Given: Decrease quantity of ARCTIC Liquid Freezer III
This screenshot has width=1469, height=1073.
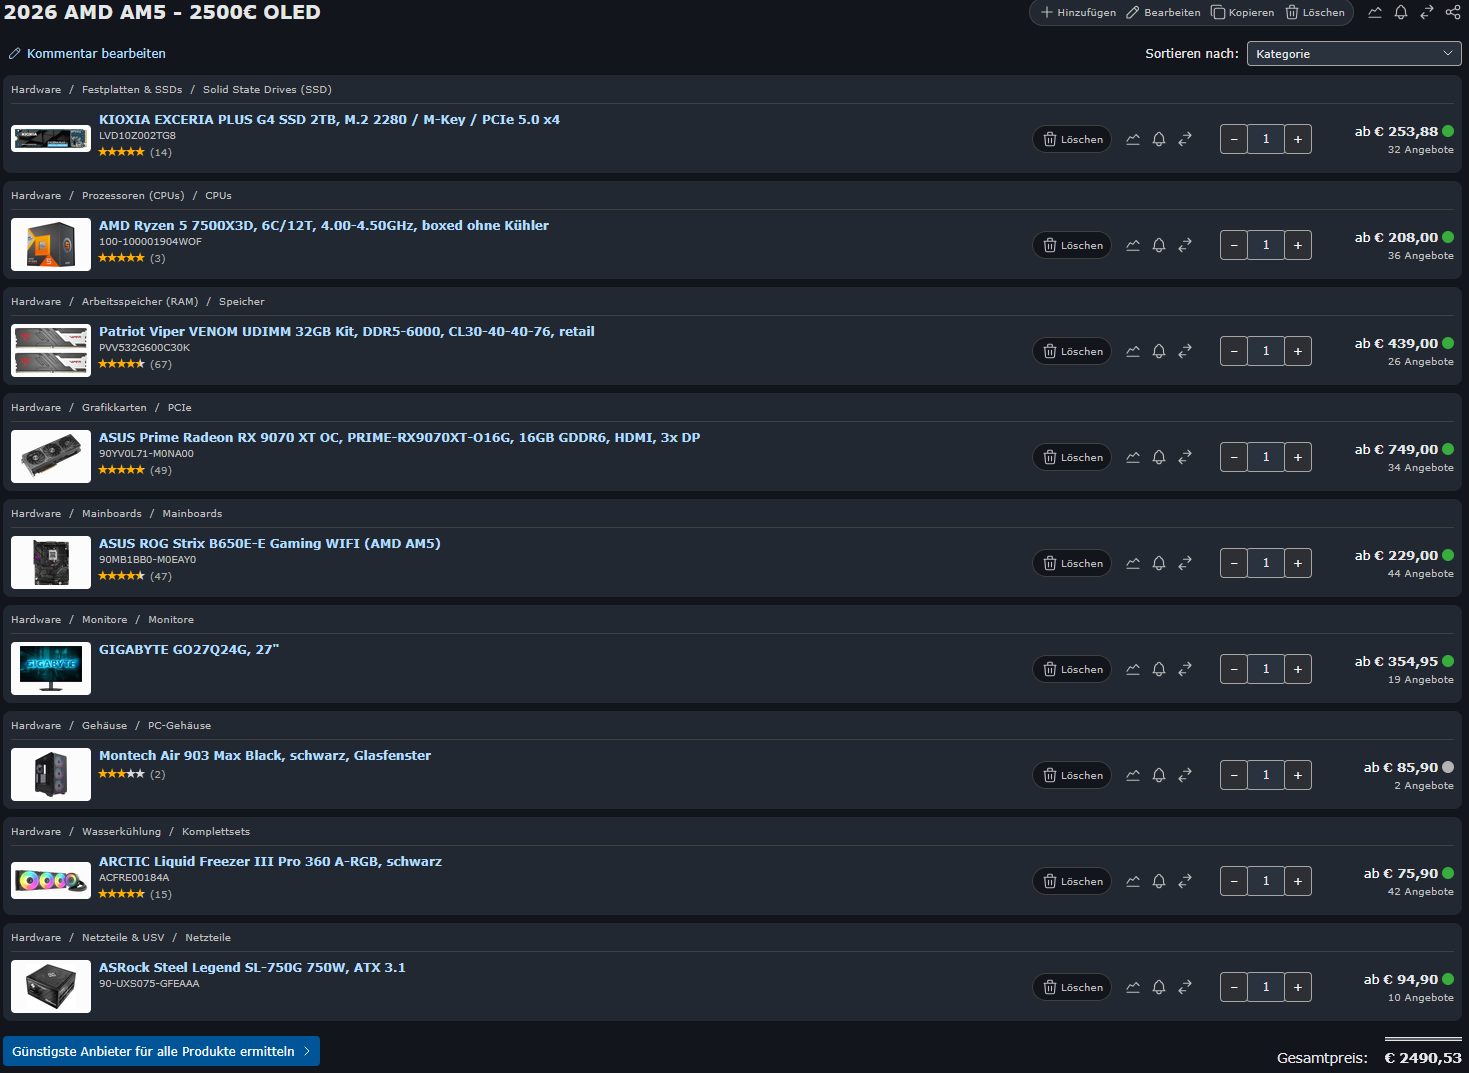Looking at the screenshot, I should 1234,881.
